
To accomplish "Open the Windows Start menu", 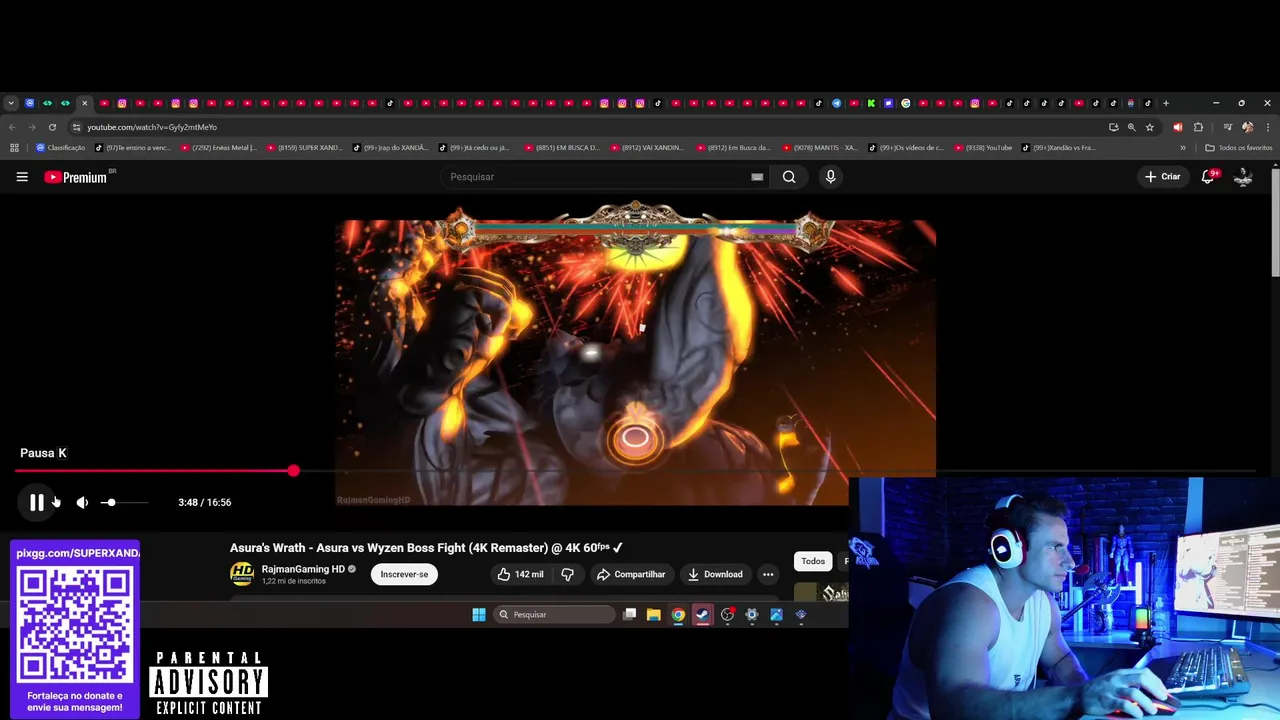I will tap(479, 615).
